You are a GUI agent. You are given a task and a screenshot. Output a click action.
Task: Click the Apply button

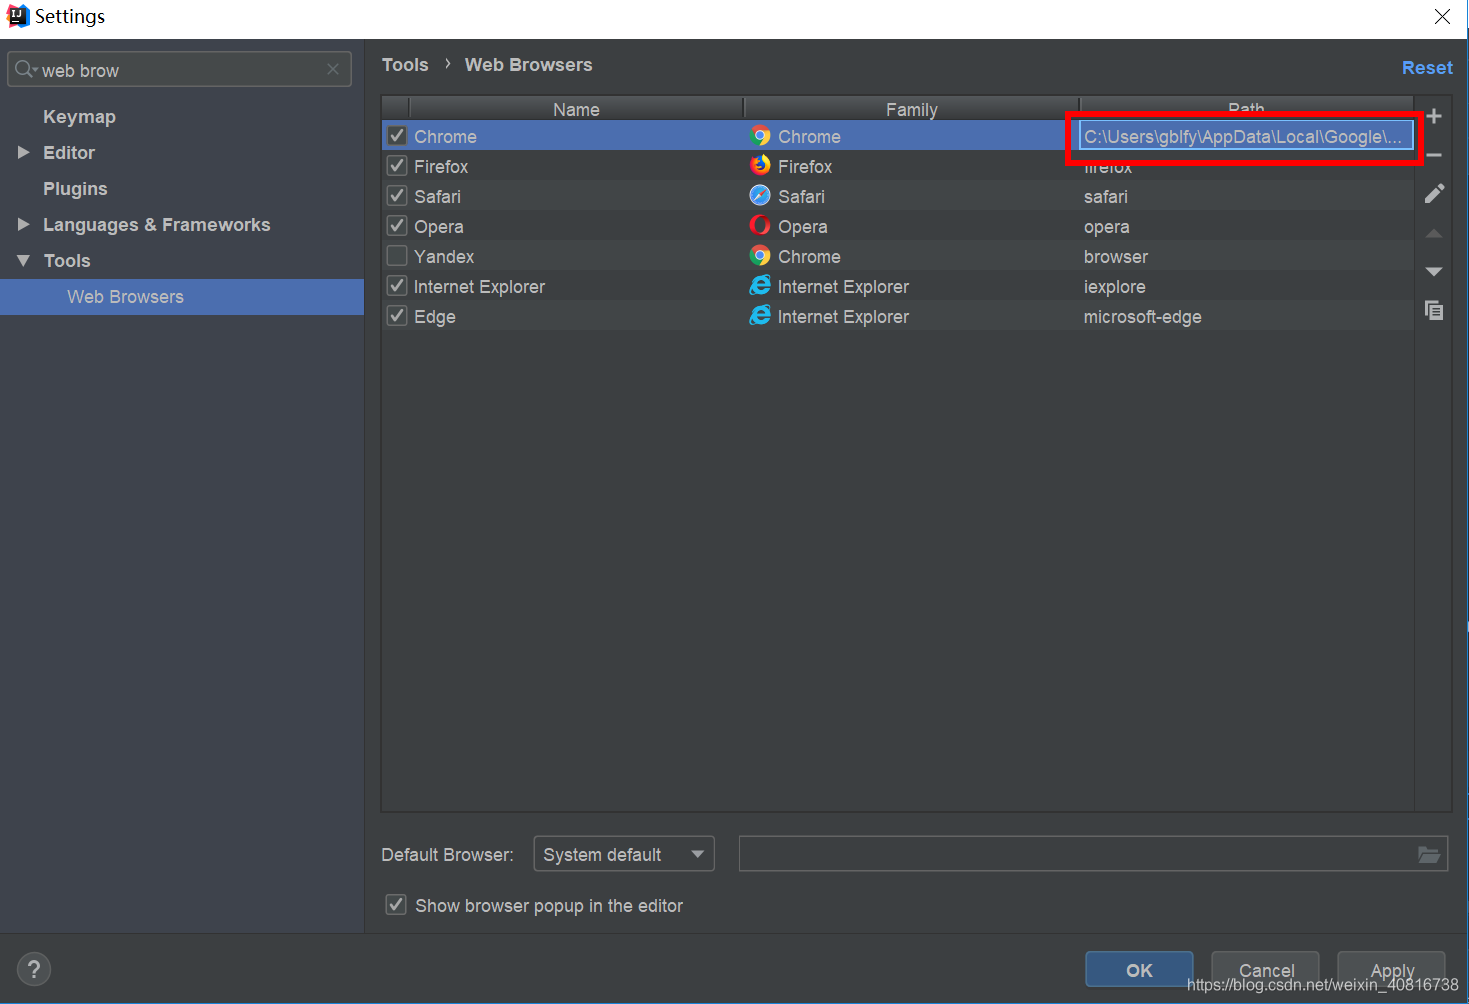coord(1391,970)
